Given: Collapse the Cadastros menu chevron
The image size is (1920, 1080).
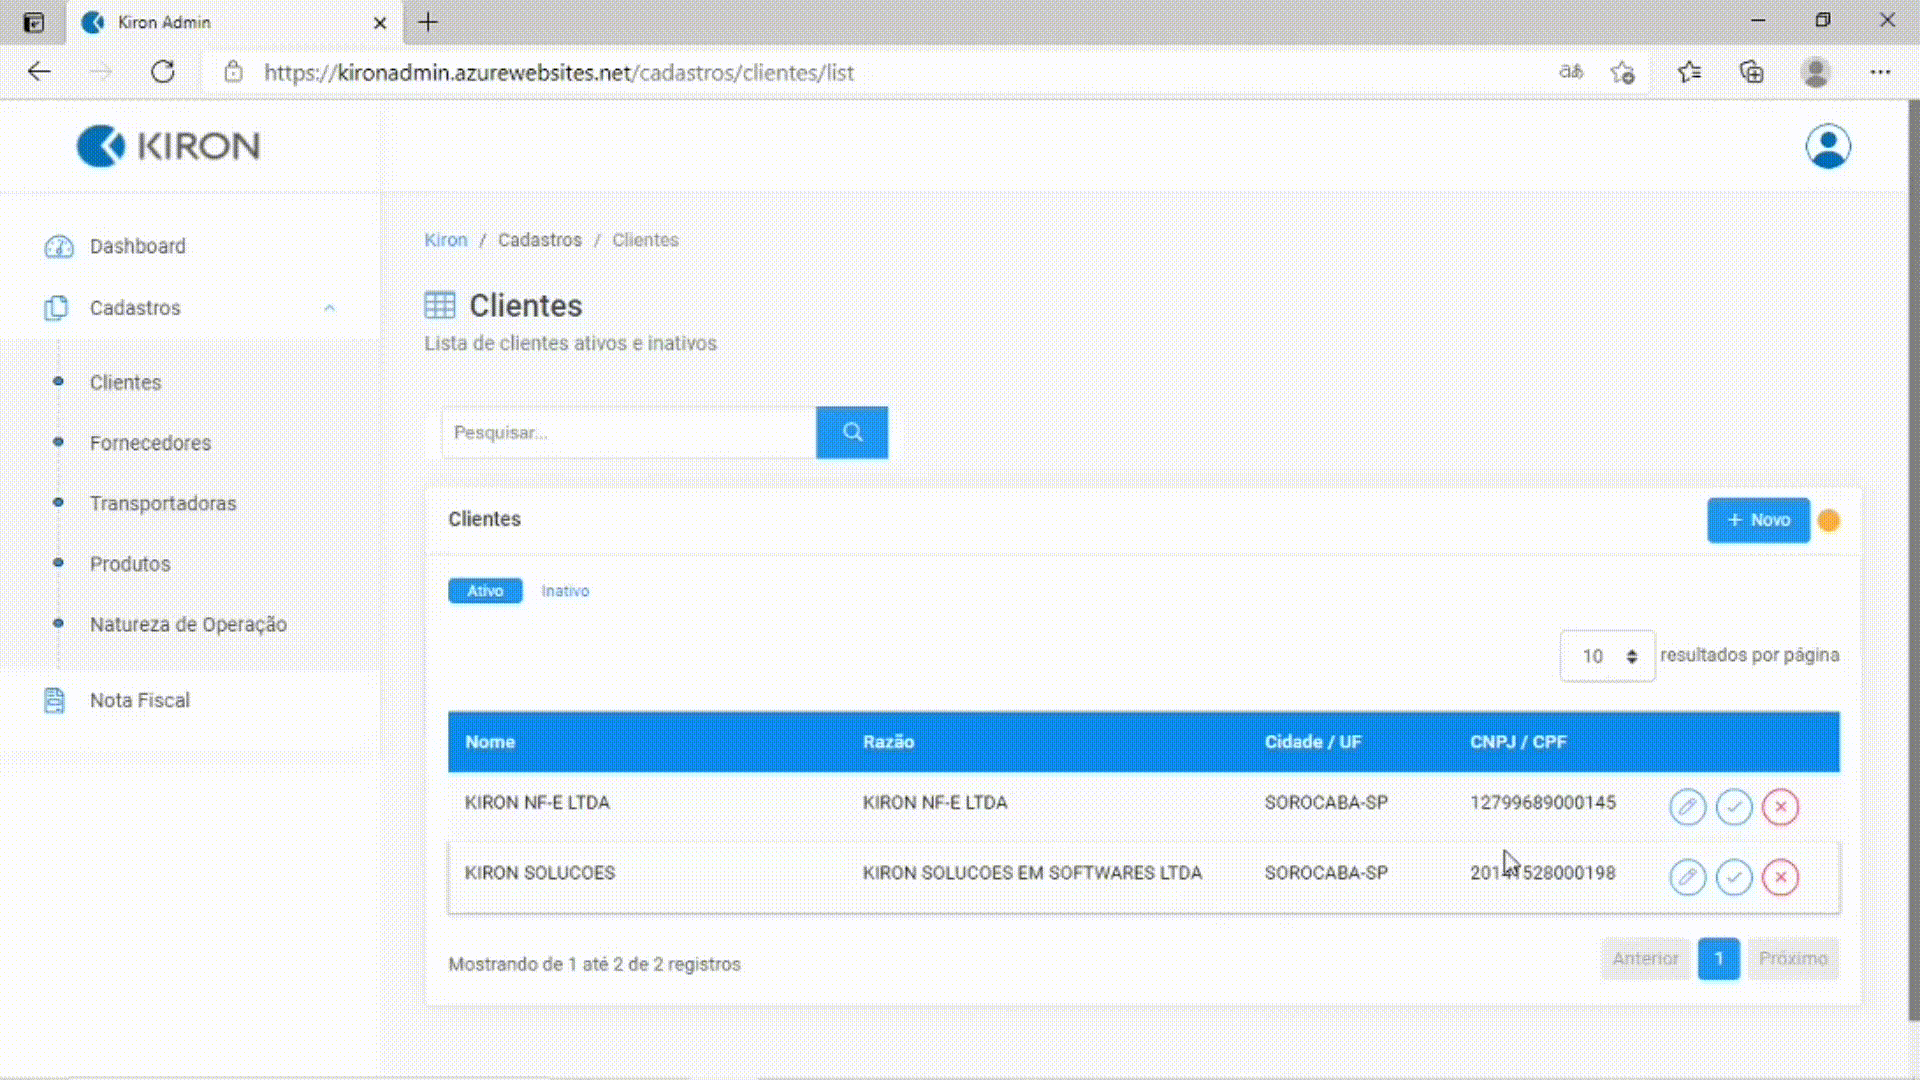Looking at the screenshot, I should pos(329,308).
